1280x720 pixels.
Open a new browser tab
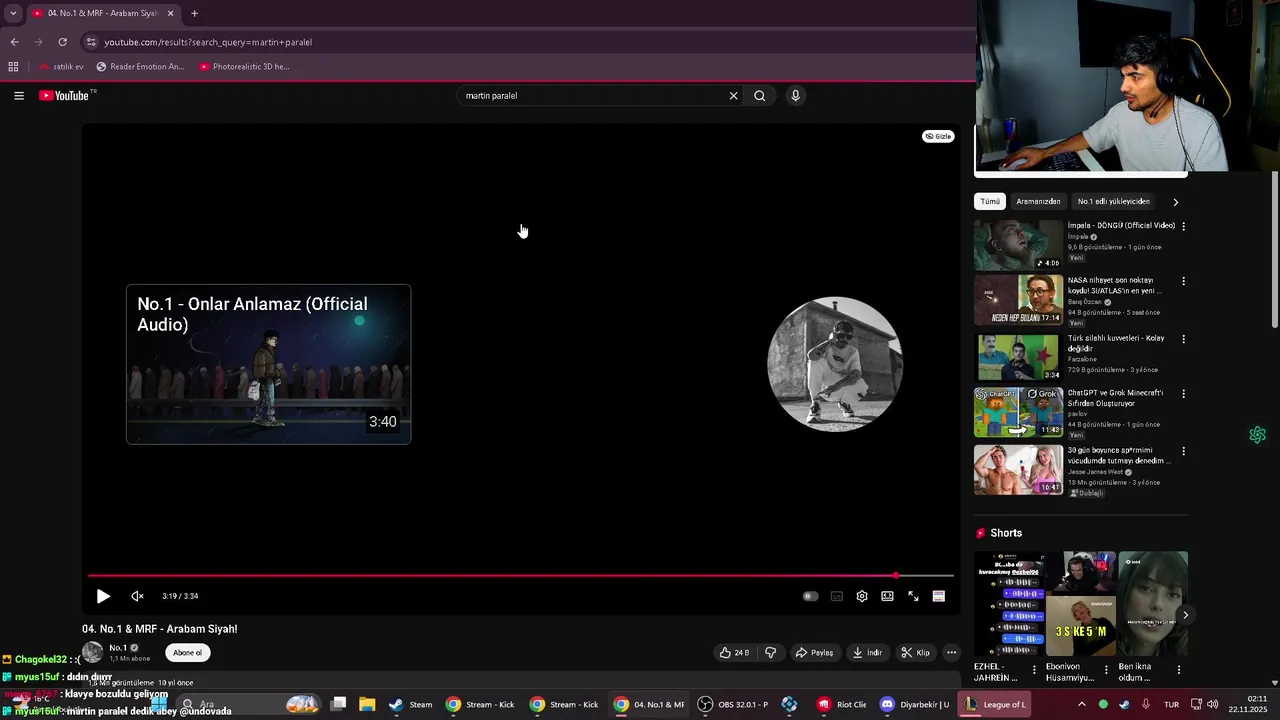194,13
